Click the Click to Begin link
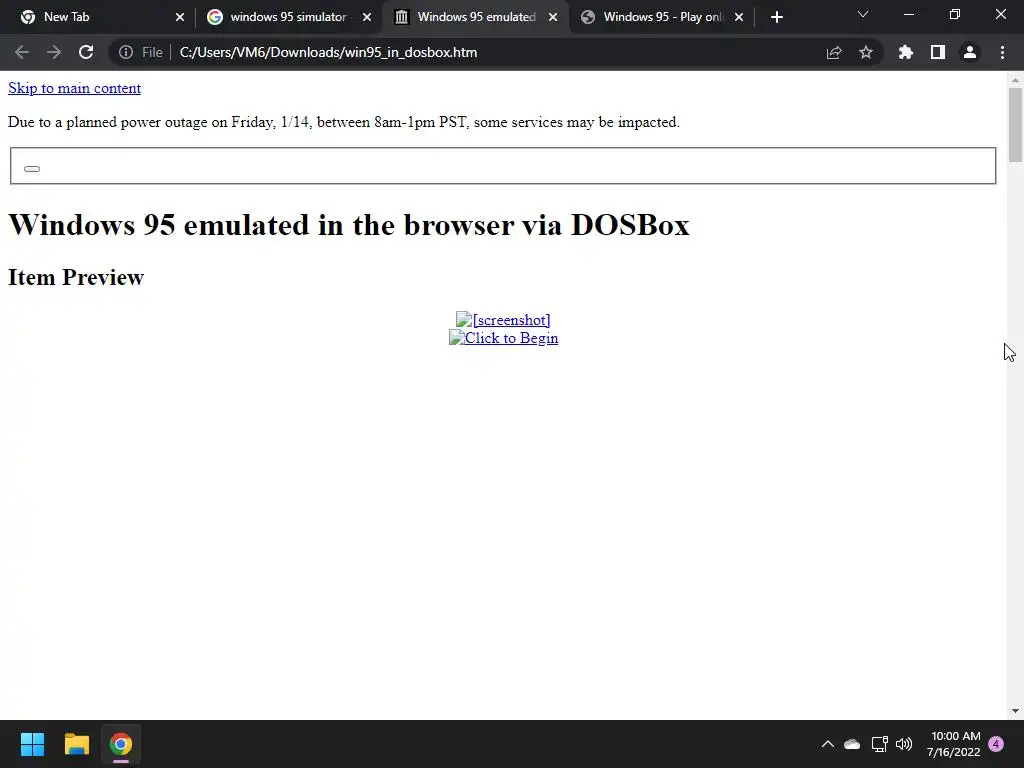The image size is (1024, 768). click(504, 338)
